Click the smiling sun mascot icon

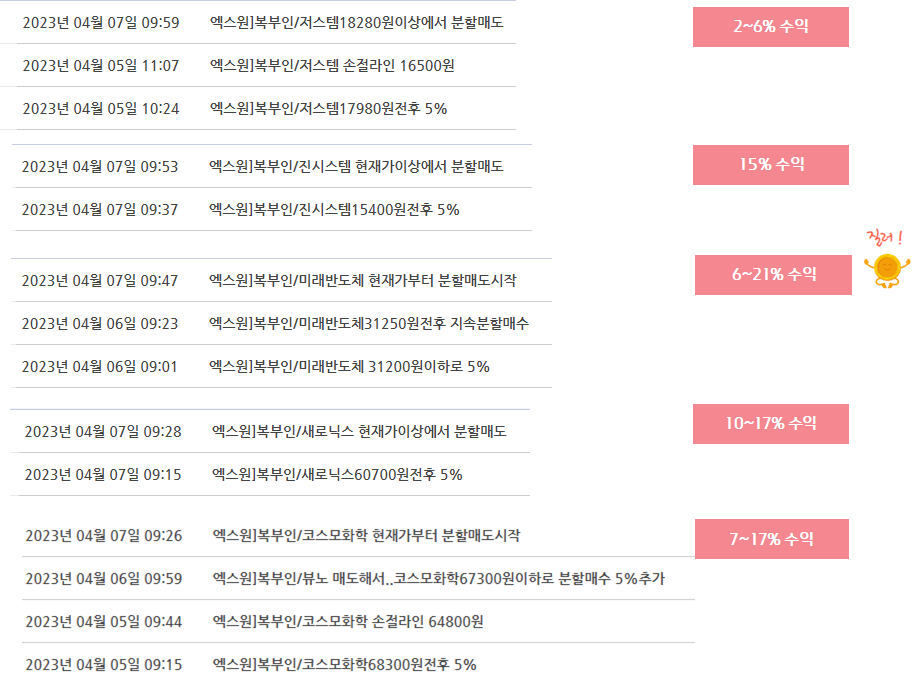887,270
